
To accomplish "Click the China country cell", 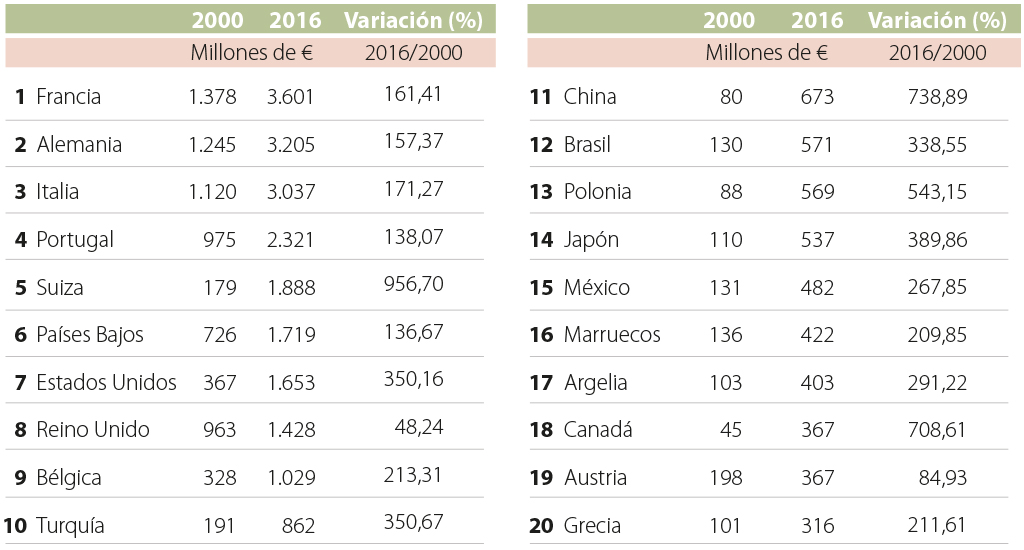I will coord(590,97).
